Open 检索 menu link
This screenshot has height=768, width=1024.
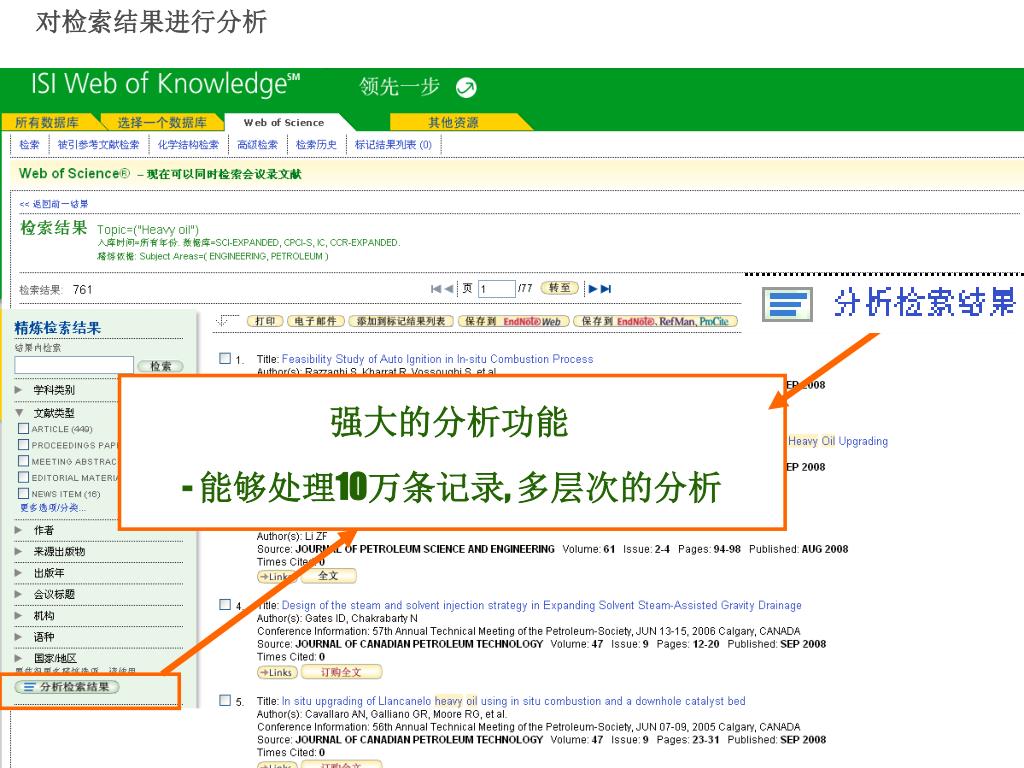[29, 145]
